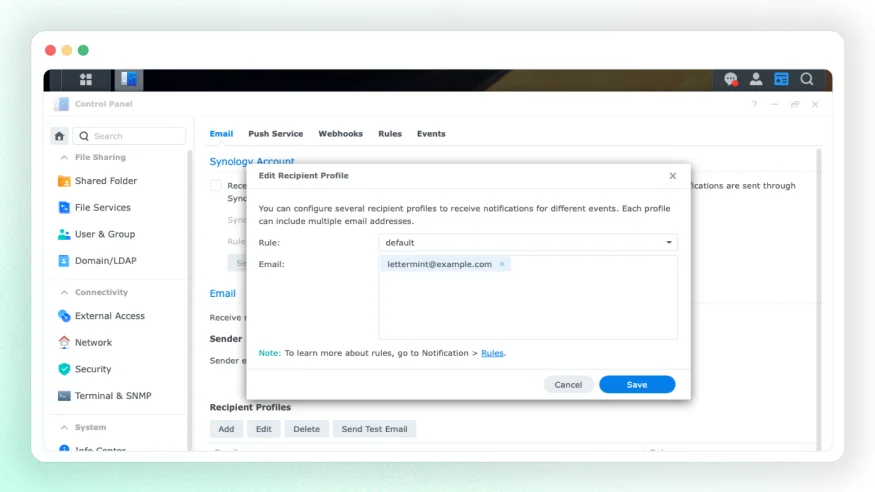The width and height of the screenshot is (875, 492).
Task: Open Terminal & SNMP settings
Action: [x=113, y=396]
